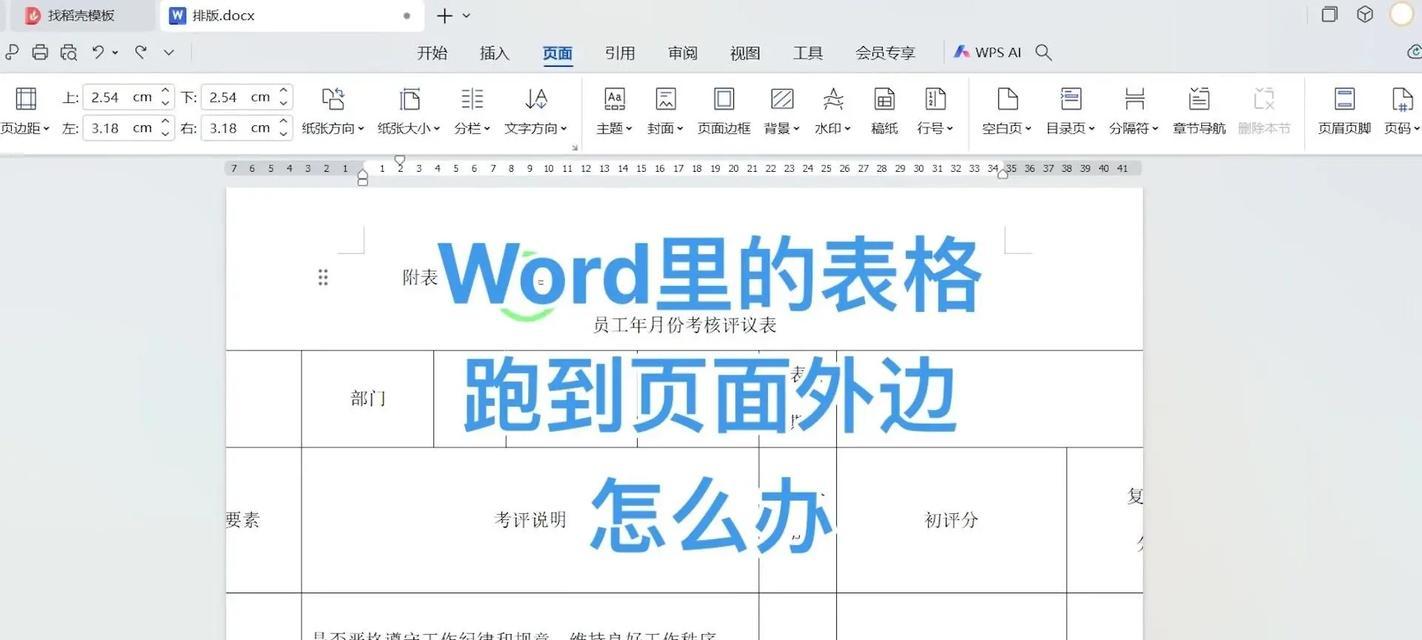Increase the bottom margin 下 value
The width and height of the screenshot is (1422, 640).
tap(284, 91)
